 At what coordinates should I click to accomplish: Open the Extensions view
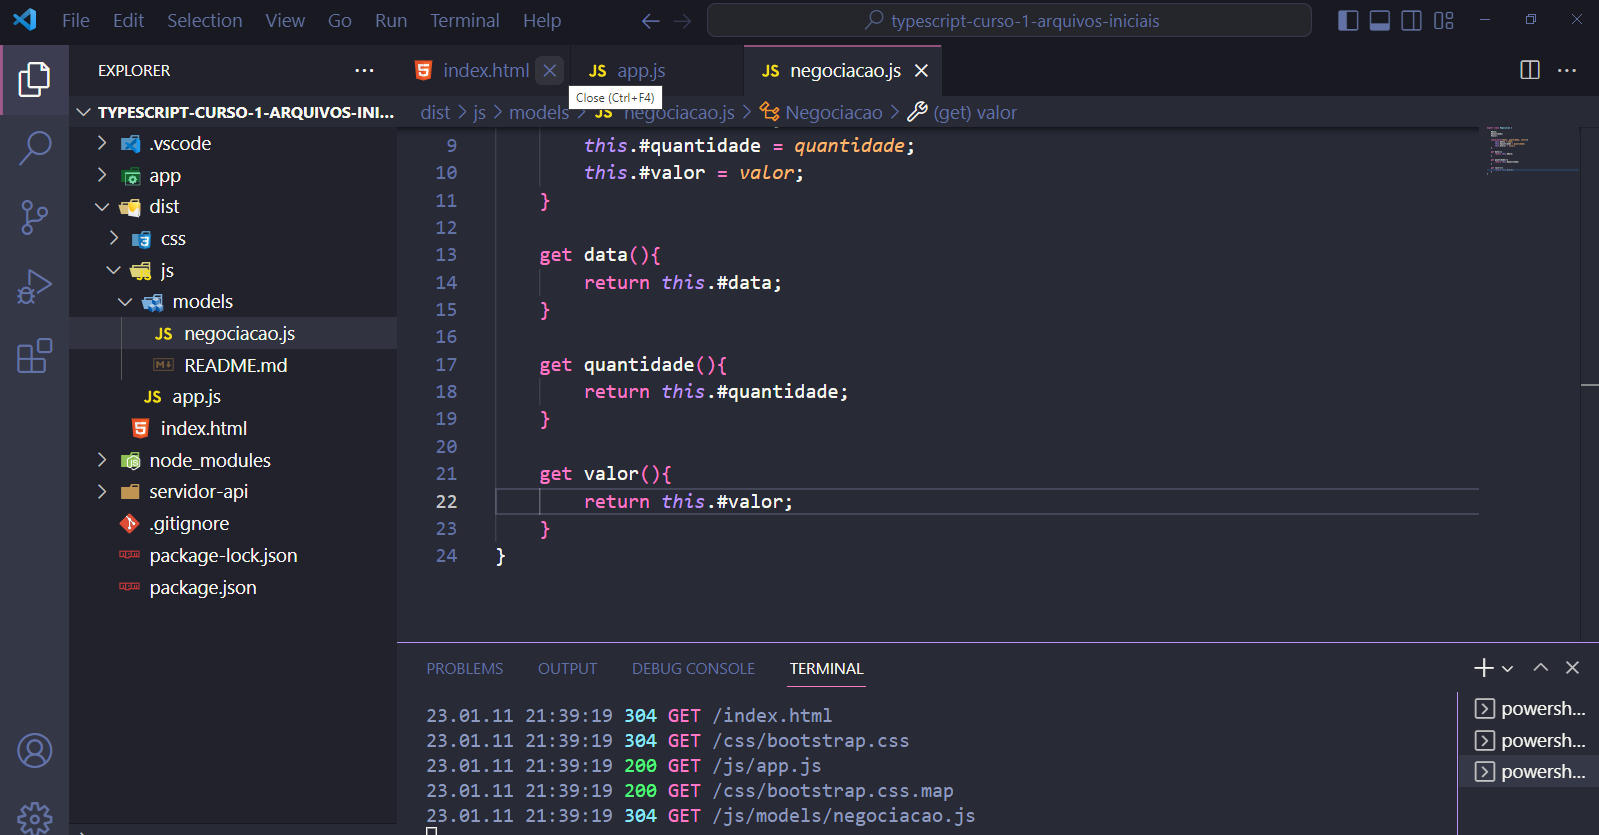click(x=34, y=355)
